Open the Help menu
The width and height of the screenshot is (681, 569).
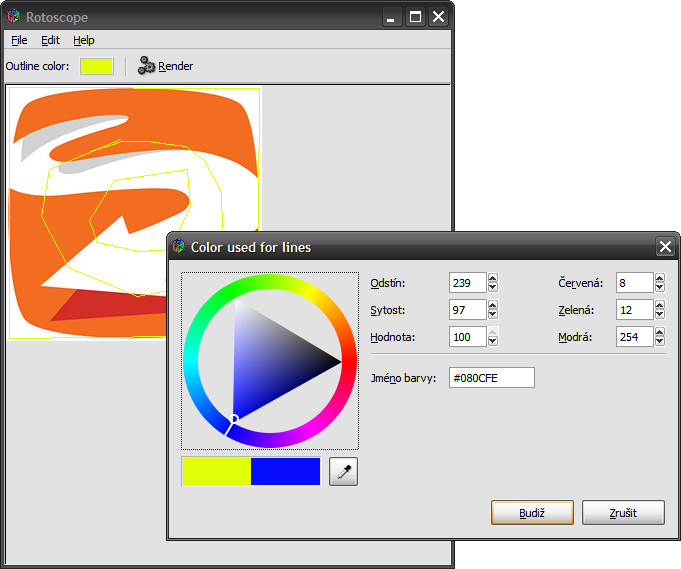point(84,40)
